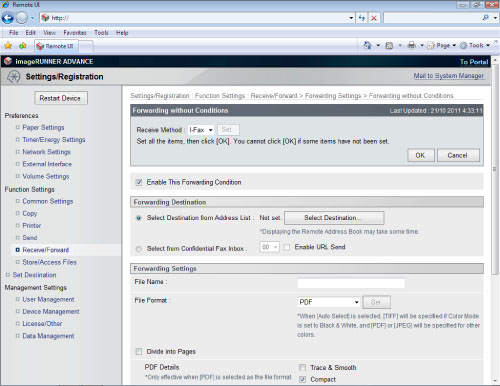This screenshot has height=386, width=500.
Task: Enable the Trace & Smooth checkbox
Action: pyautogui.click(x=302, y=367)
